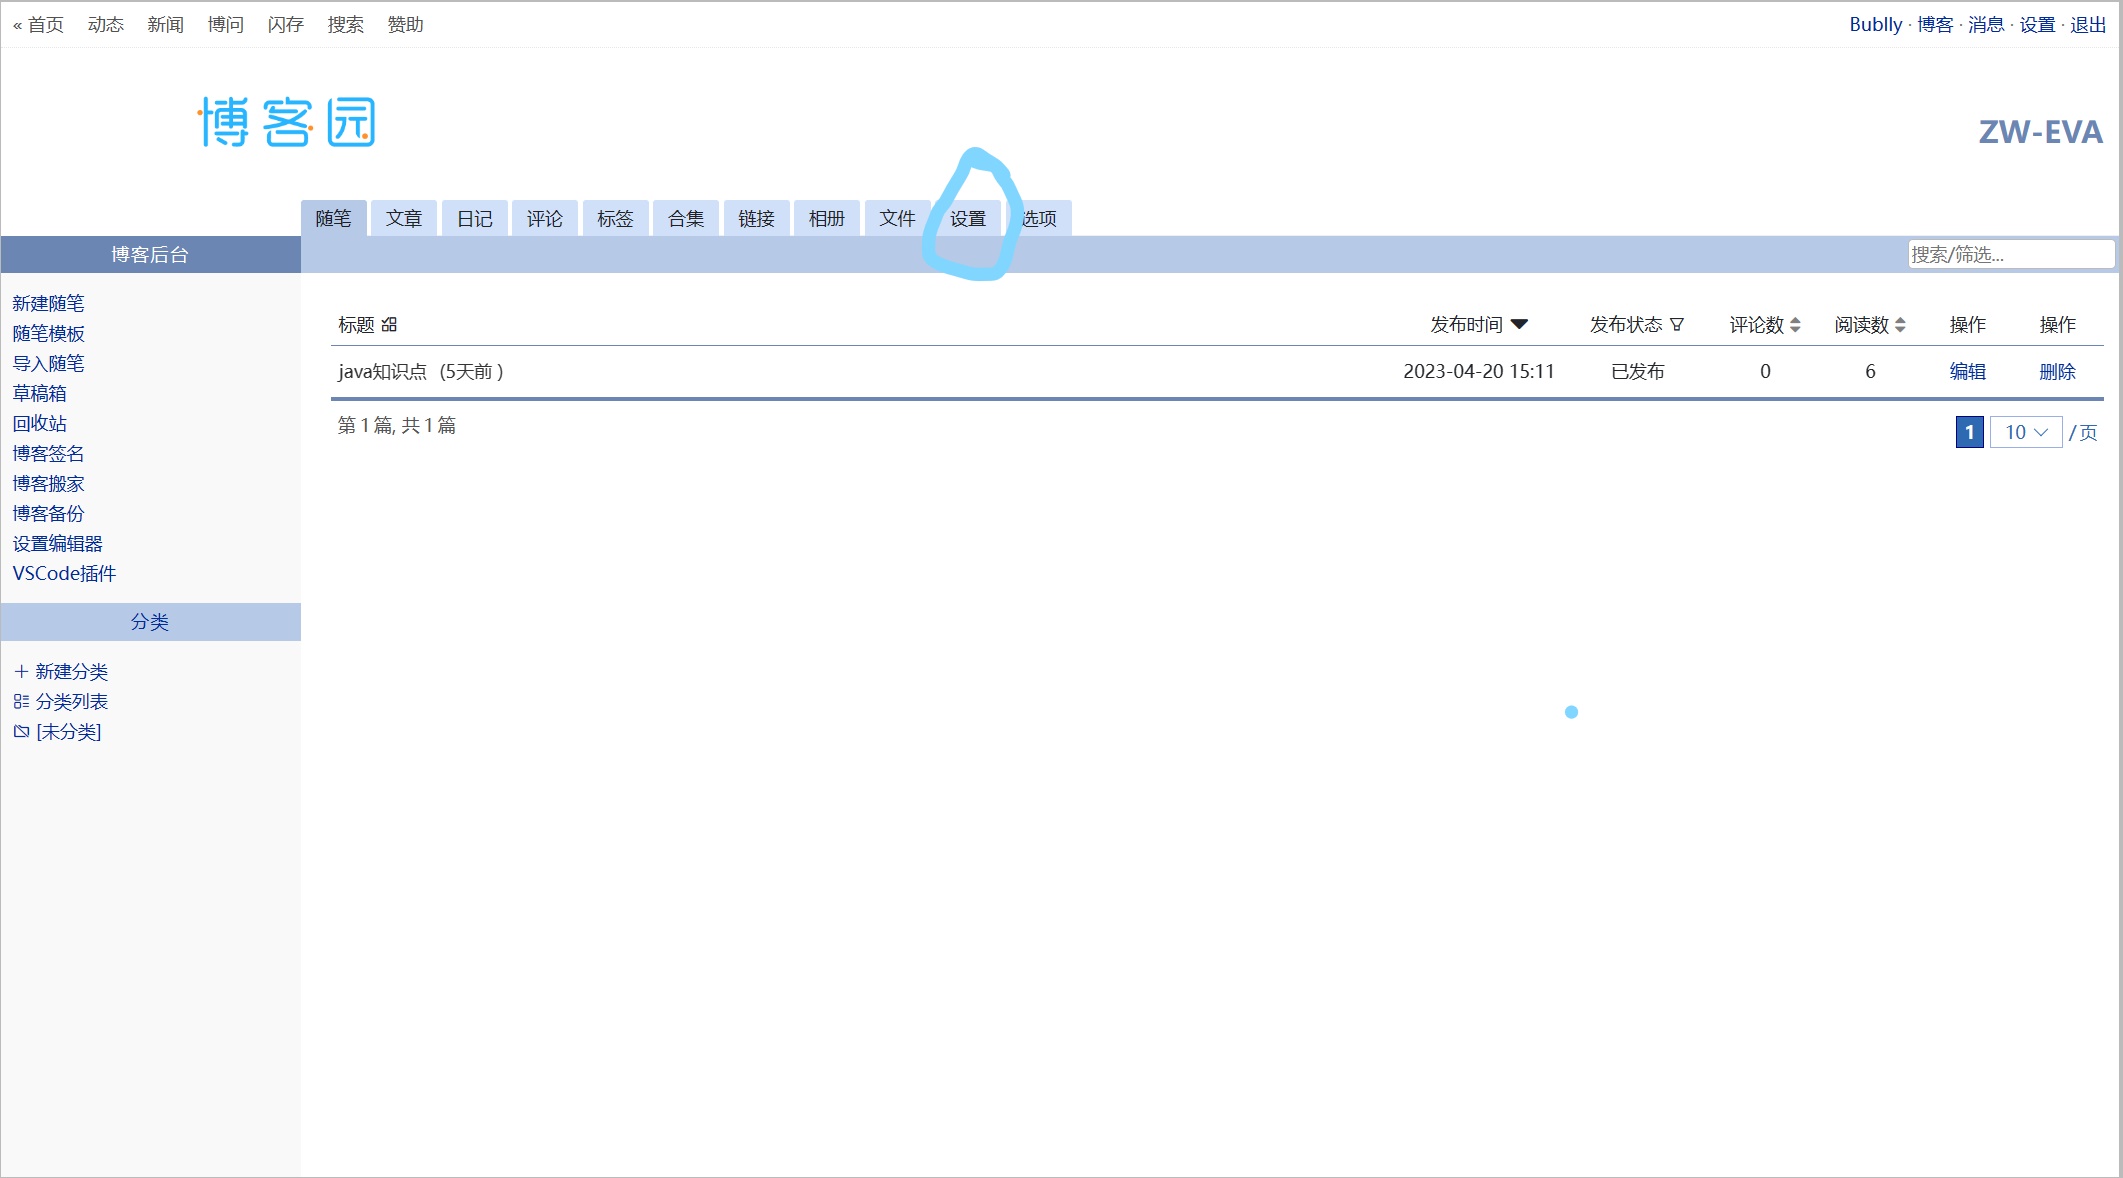The image size is (2123, 1178).
Task: Open the 文件 tab
Action: tap(897, 218)
